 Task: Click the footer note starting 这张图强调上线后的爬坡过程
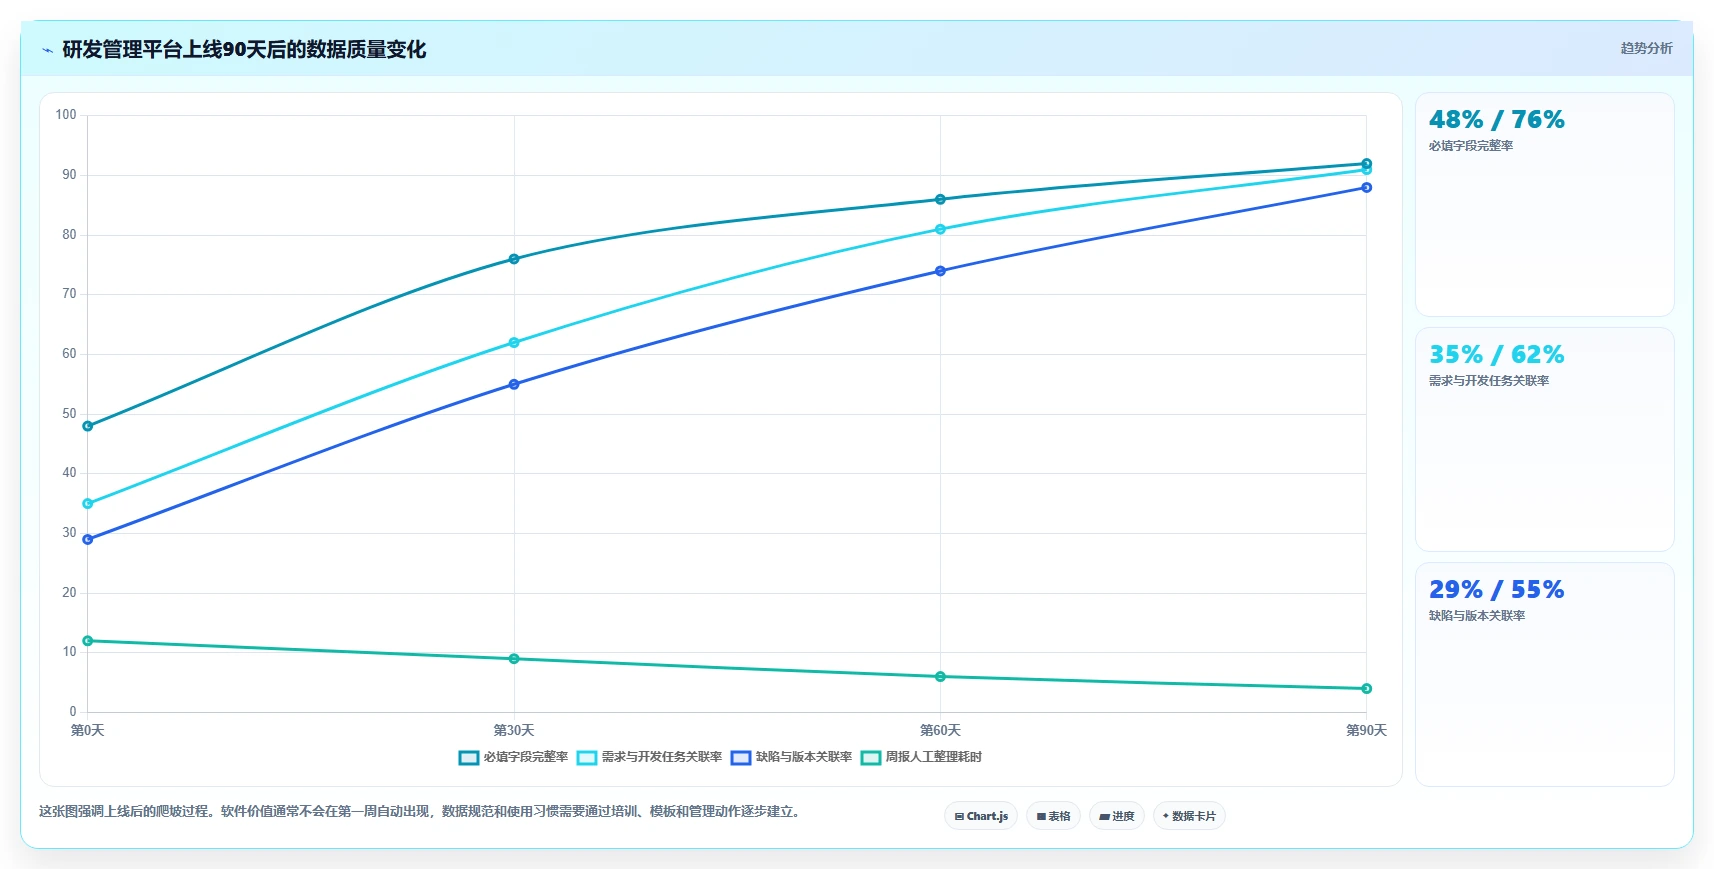420,812
